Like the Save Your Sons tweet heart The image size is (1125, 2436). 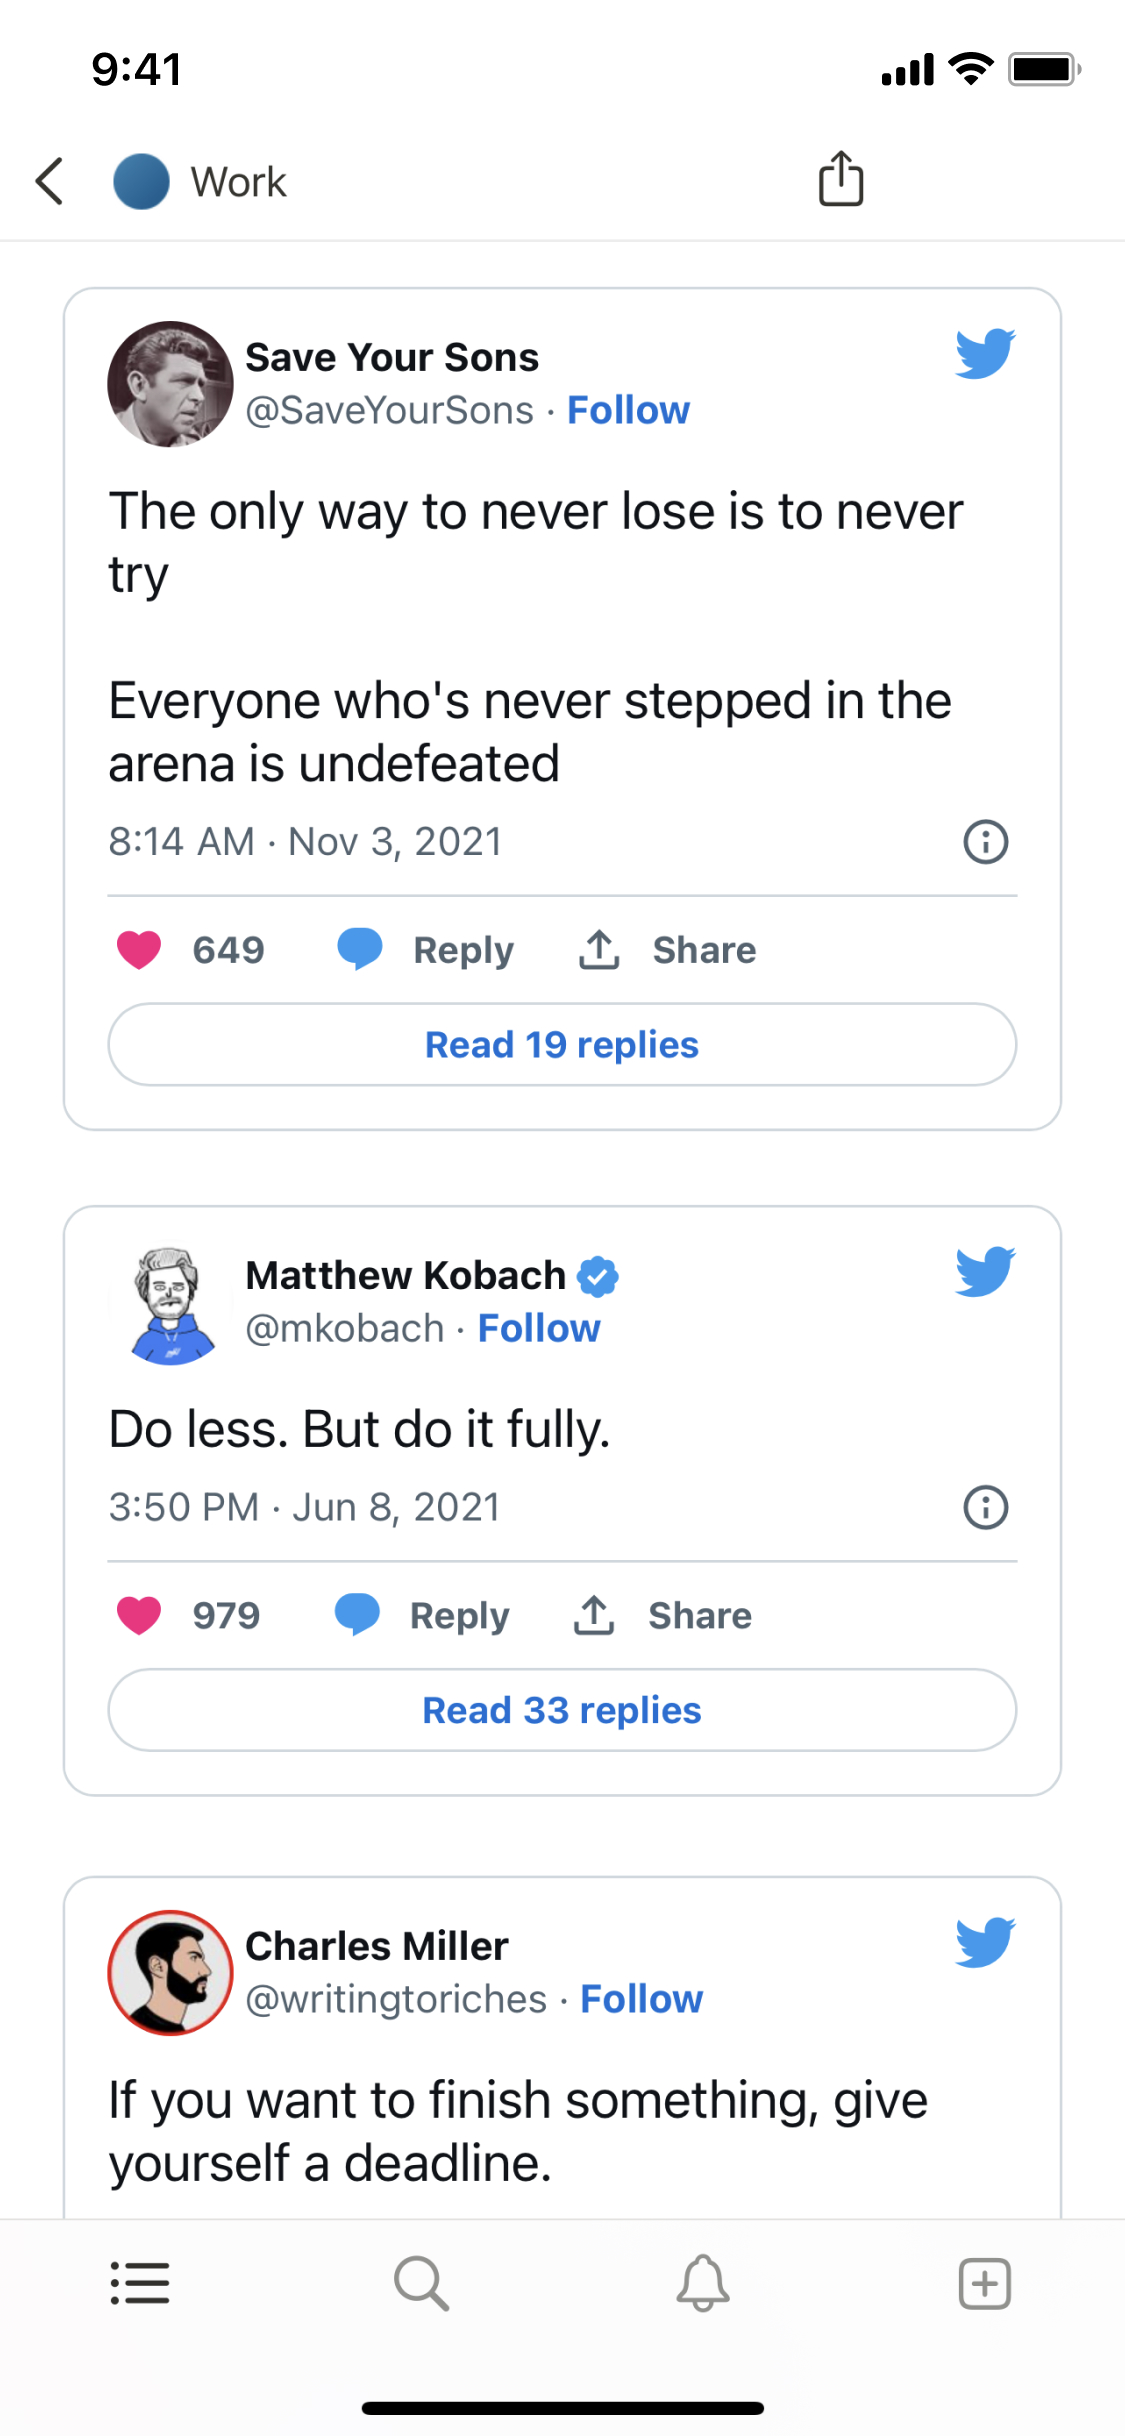click(139, 950)
